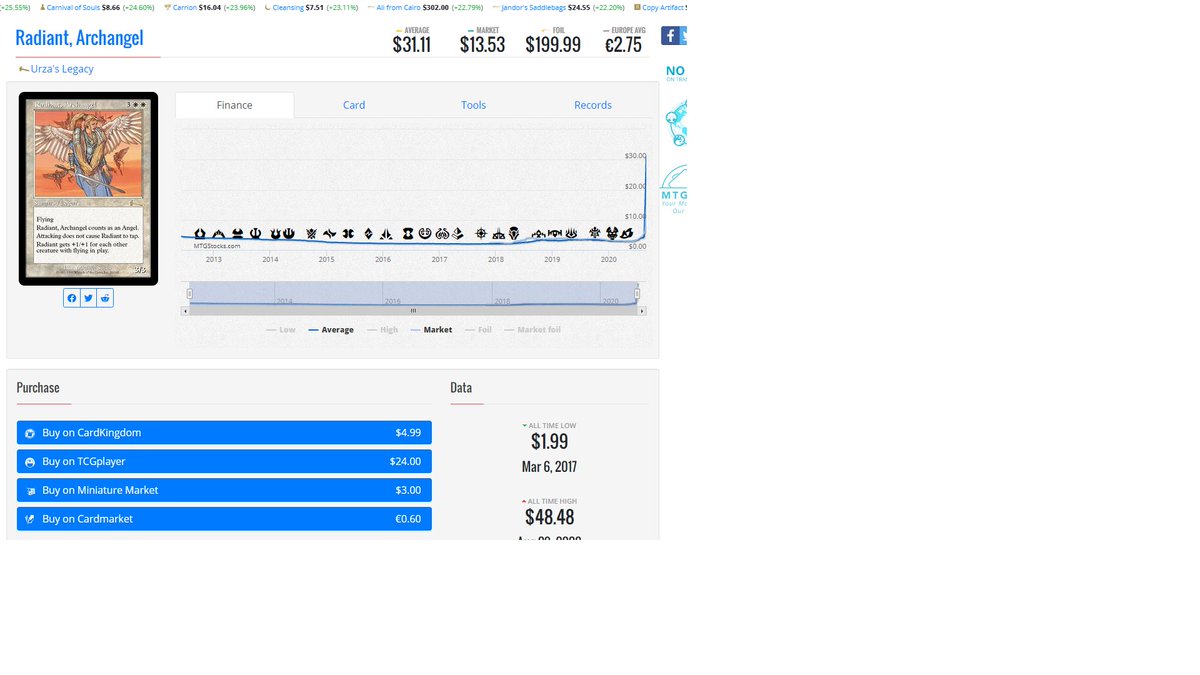The width and height of the screenshot is (1200, 675).
Task: Share the card on Twitter
Action: click(x=88, y=297)
